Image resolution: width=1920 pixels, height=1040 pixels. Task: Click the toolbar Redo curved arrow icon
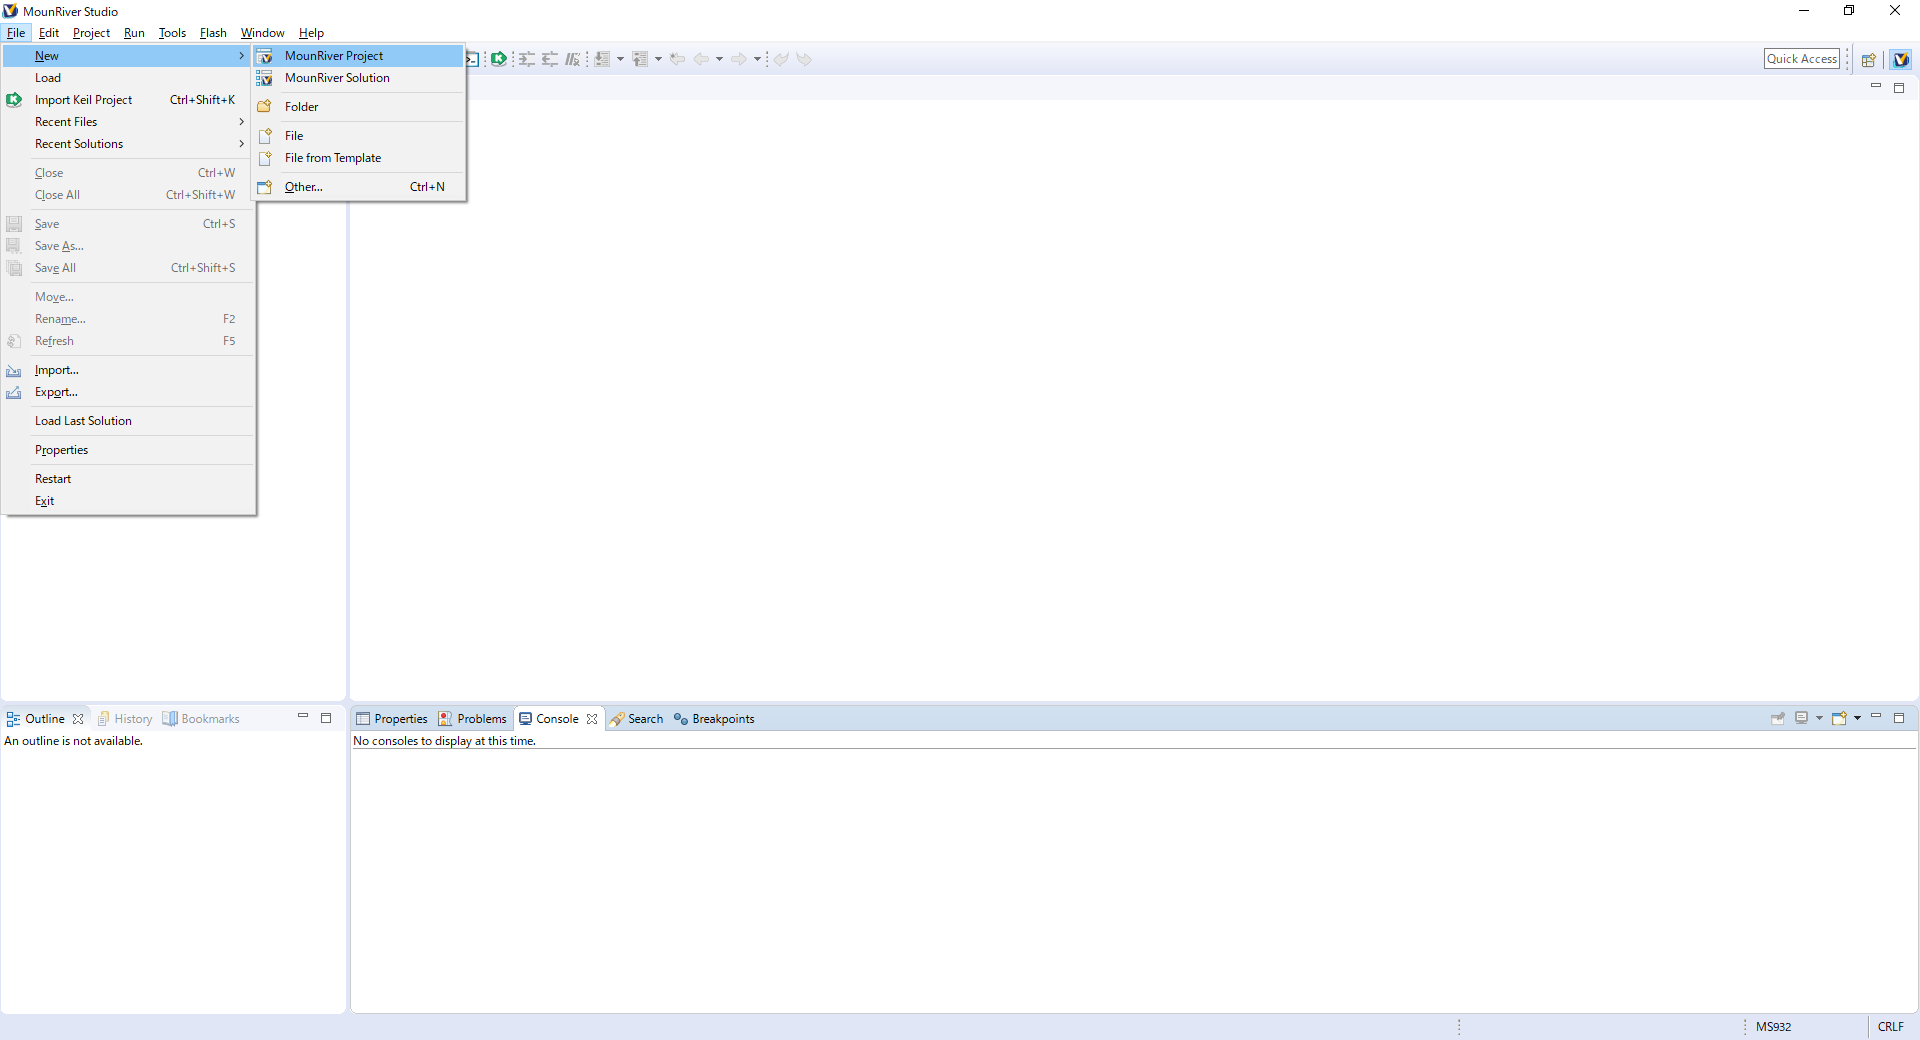(804, 59)
